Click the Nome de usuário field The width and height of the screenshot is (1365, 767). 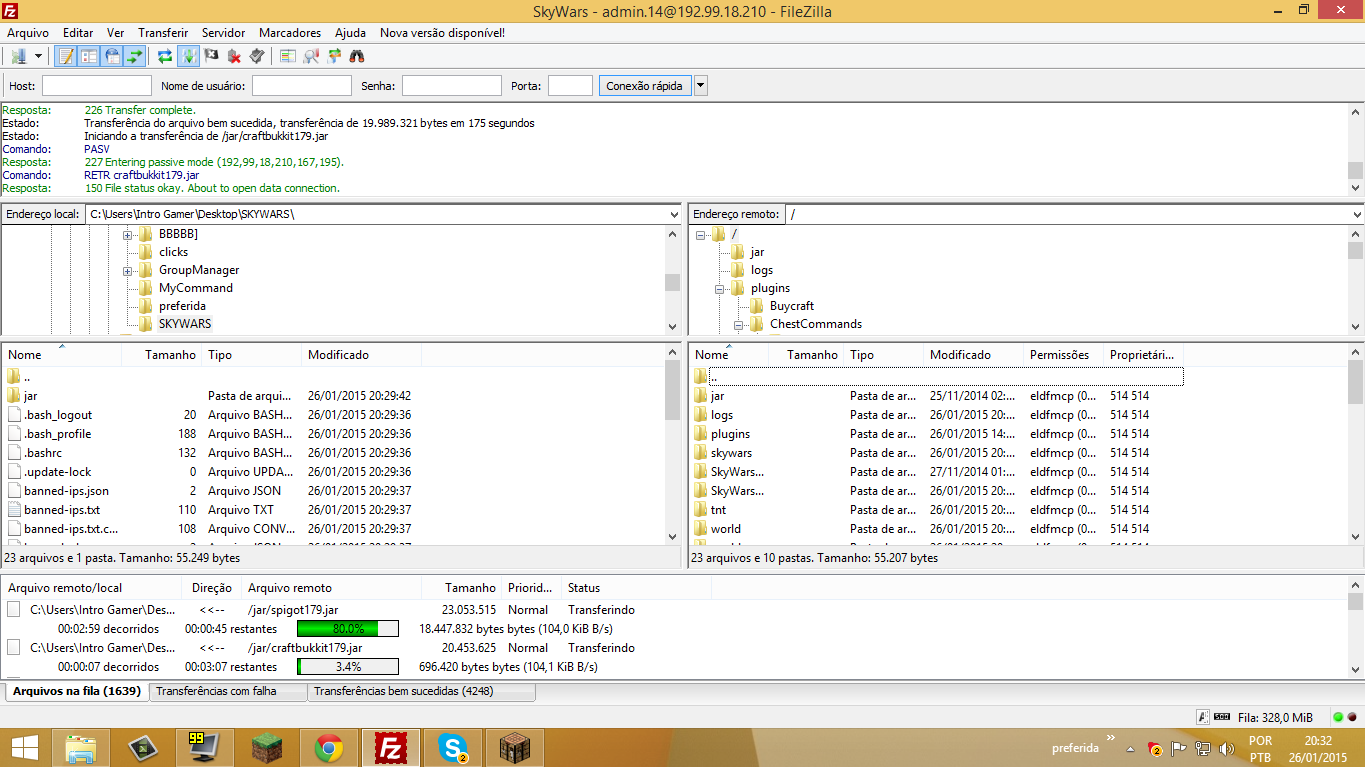pos(302,86)
